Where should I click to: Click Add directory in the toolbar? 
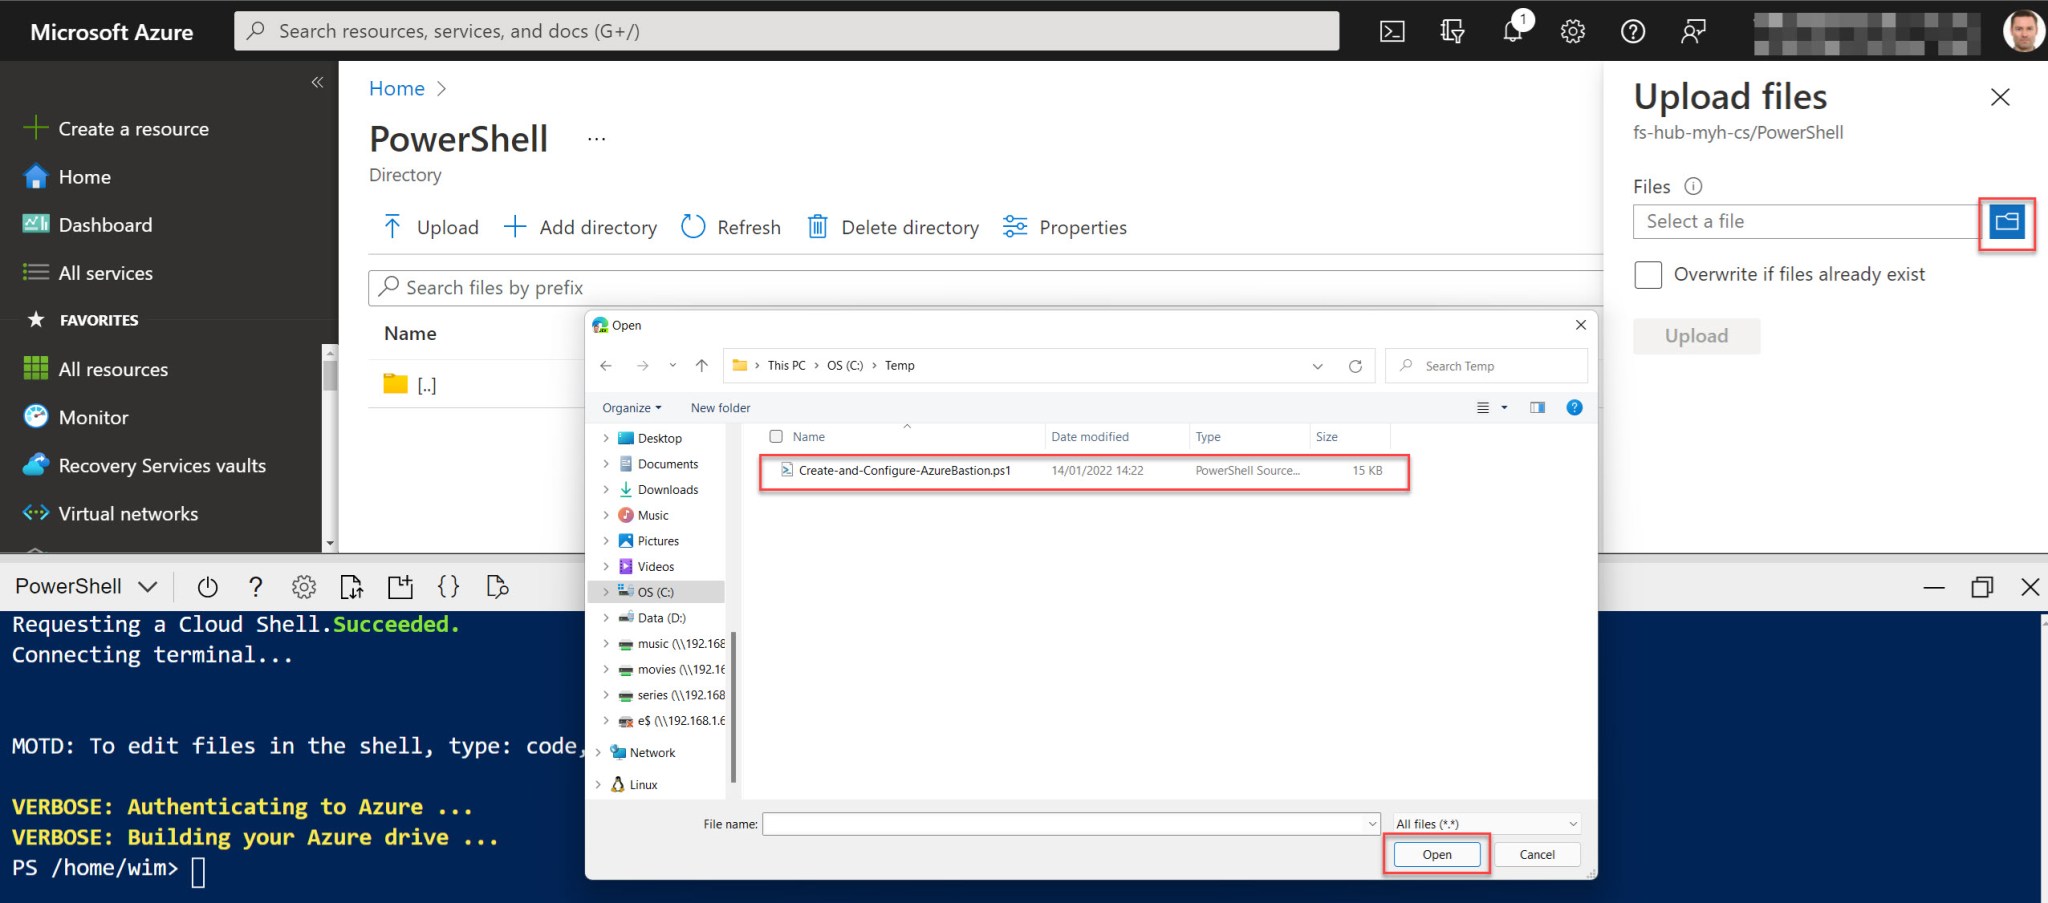pos(580,227)
